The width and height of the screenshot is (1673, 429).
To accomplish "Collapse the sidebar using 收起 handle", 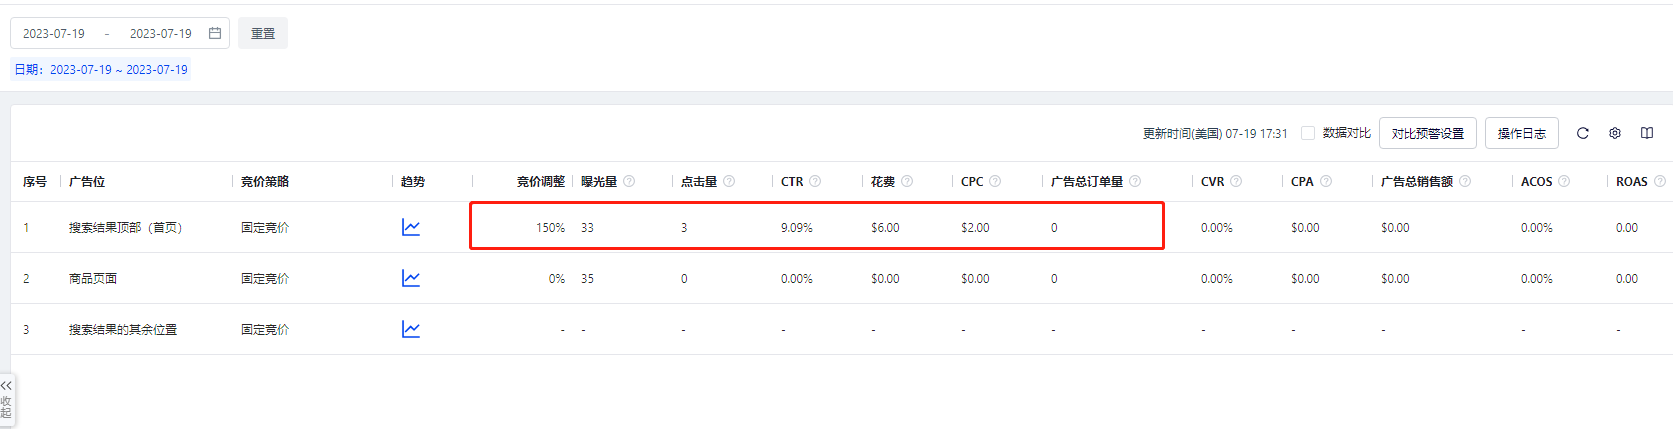I will click(6, 399).
